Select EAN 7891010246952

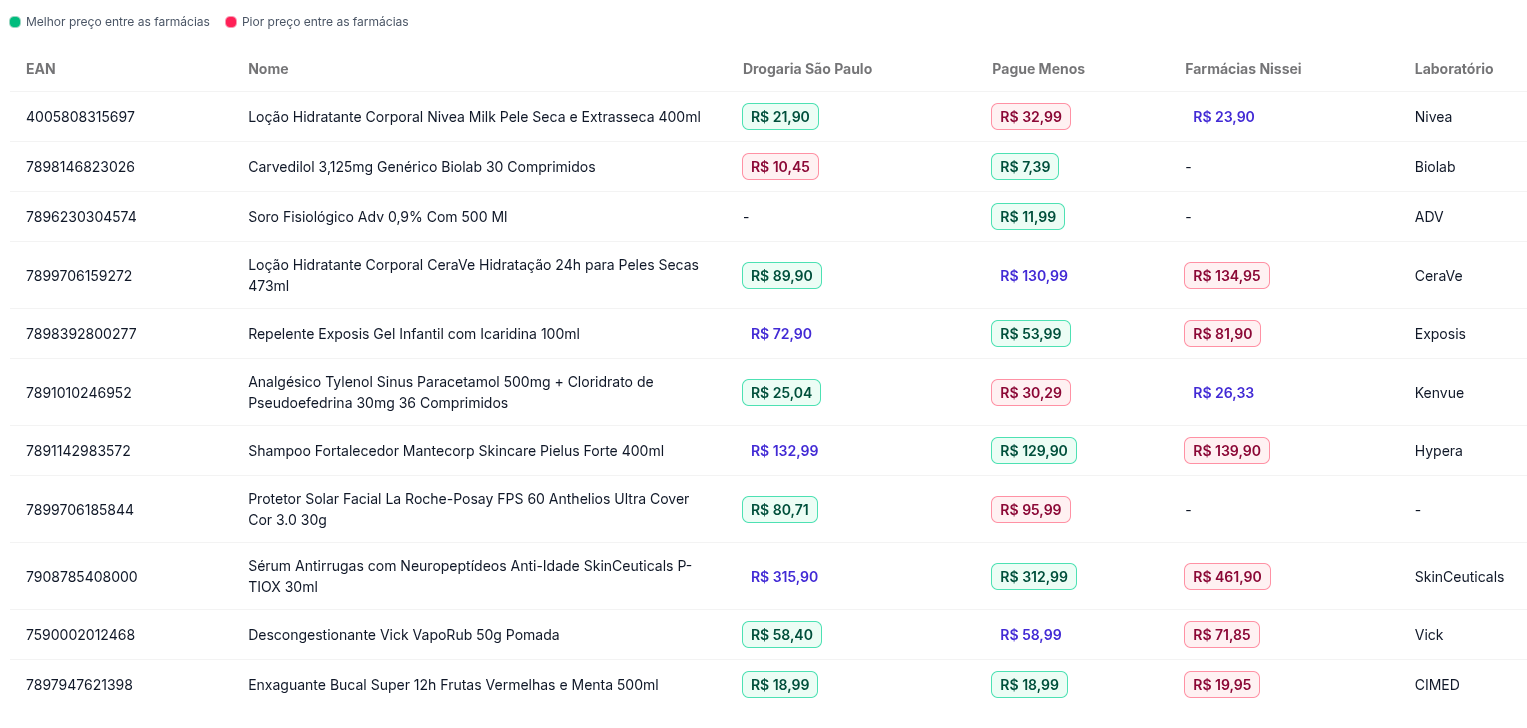[x=79, y=393]
